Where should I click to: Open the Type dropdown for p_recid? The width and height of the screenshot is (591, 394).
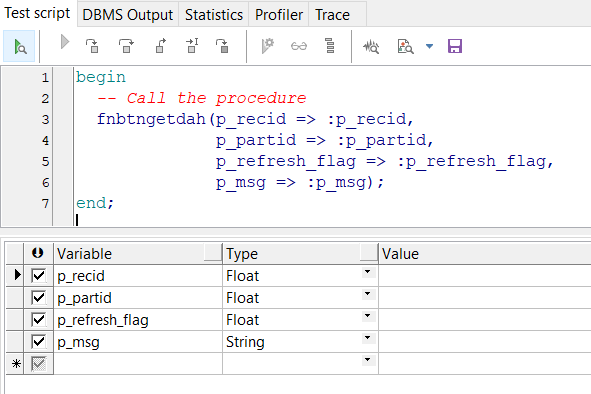coord(367,272)
